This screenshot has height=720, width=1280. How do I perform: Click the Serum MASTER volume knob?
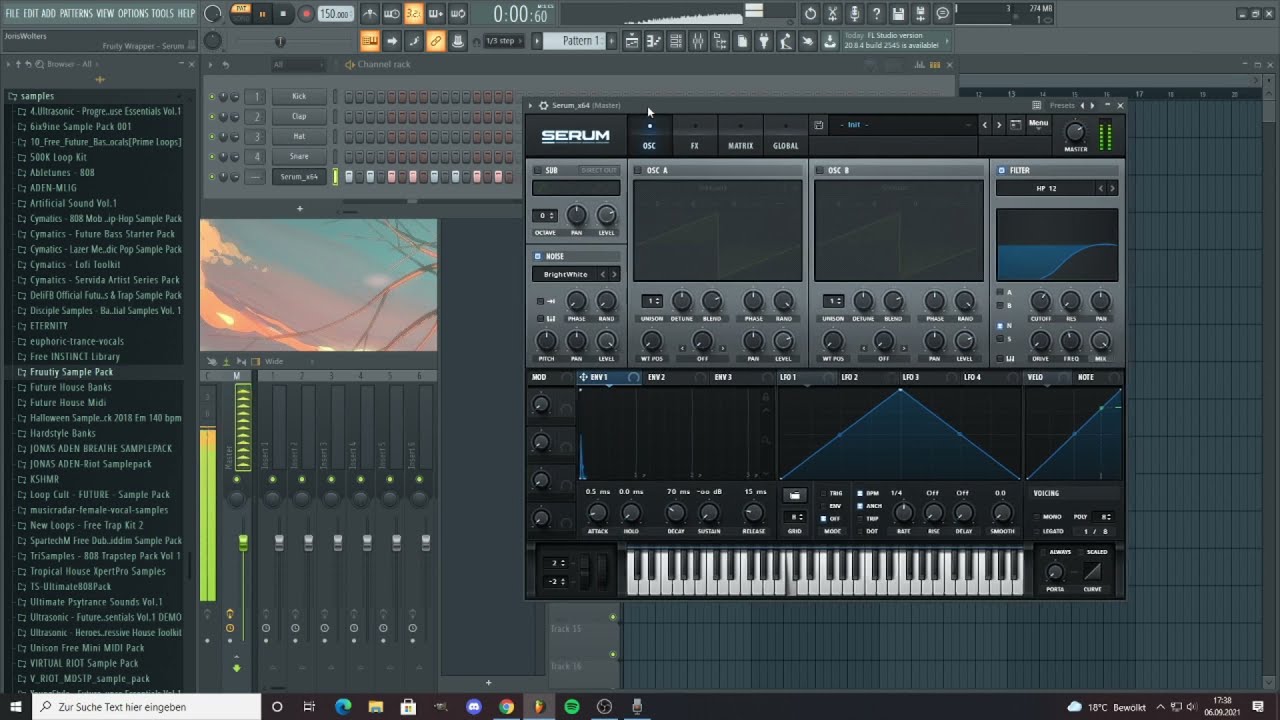tap(1075, 131)
